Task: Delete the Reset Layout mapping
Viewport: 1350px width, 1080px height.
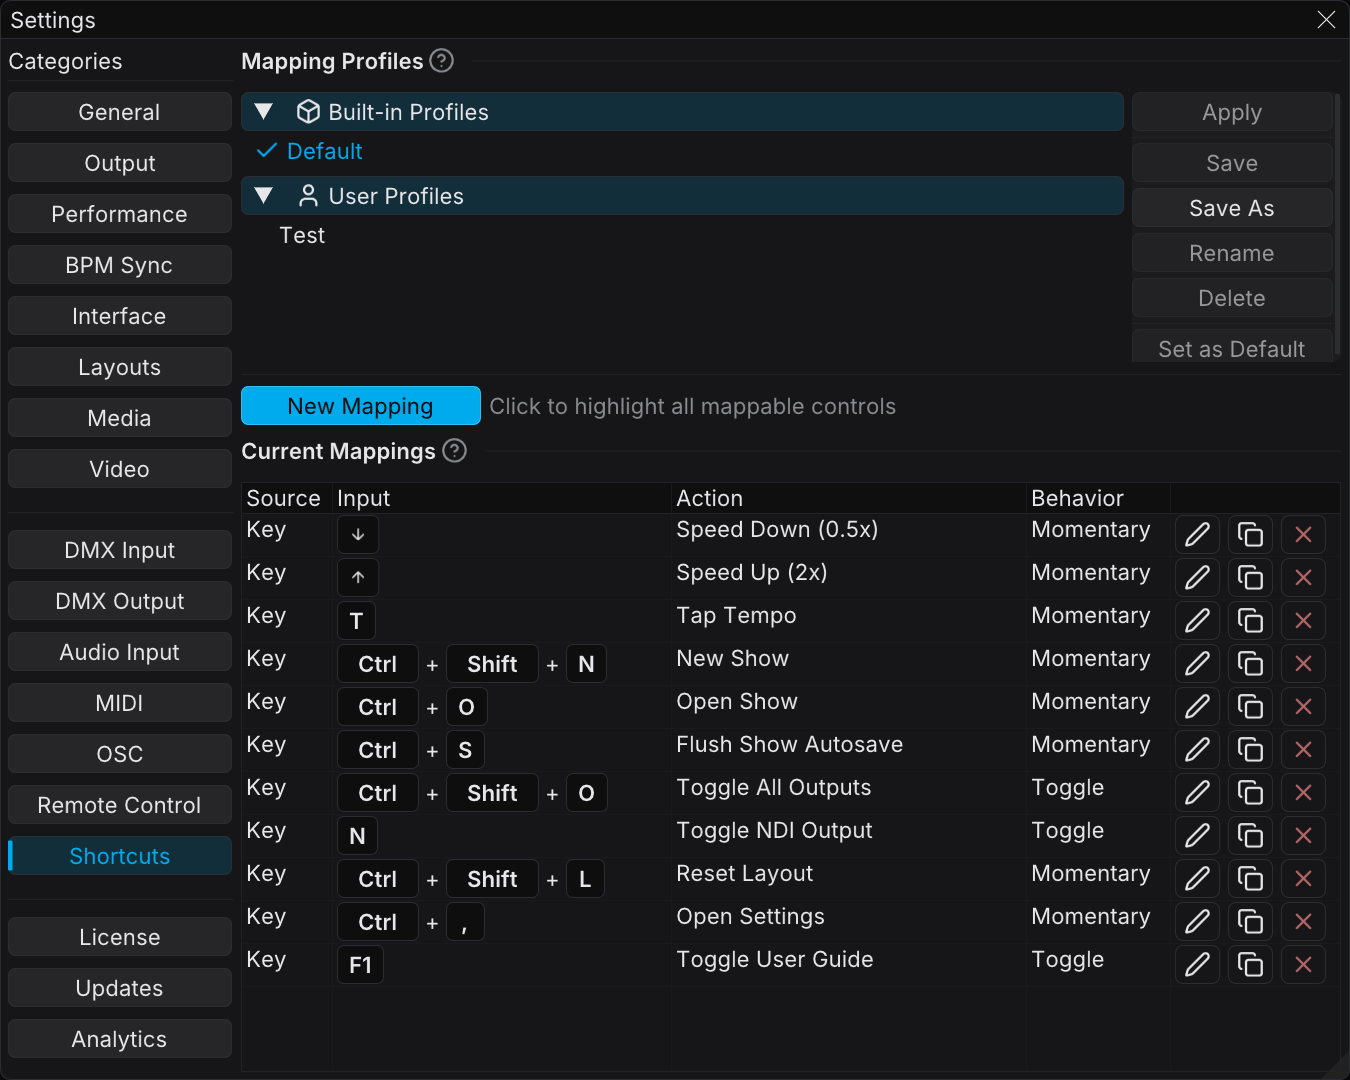Action: (1303, 879)
